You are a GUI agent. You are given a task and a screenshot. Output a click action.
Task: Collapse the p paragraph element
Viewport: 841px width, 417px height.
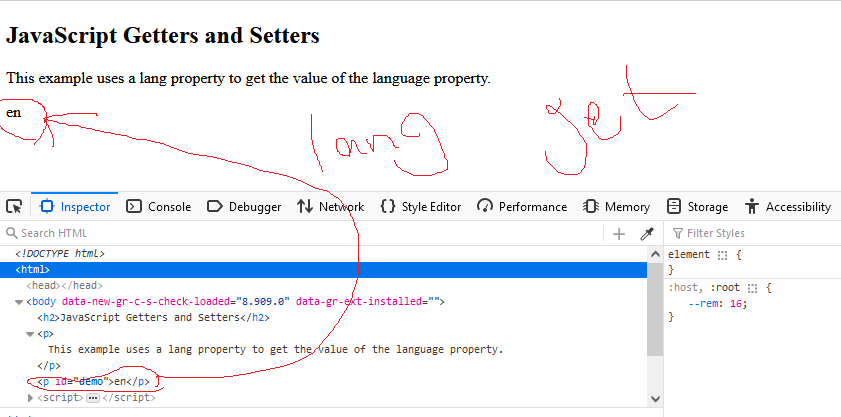coord(29,334)
